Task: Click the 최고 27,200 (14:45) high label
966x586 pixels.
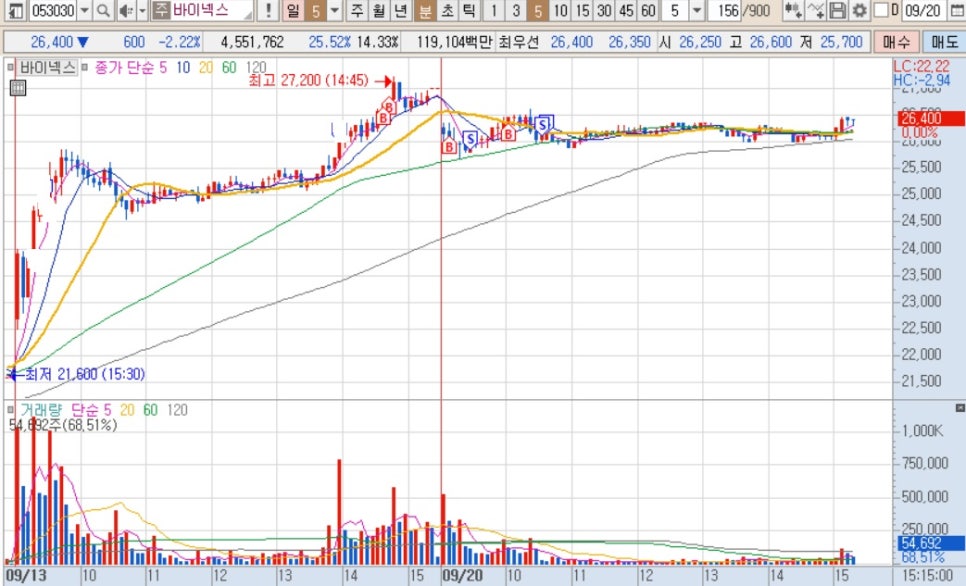Action: (x=308, y=80)
